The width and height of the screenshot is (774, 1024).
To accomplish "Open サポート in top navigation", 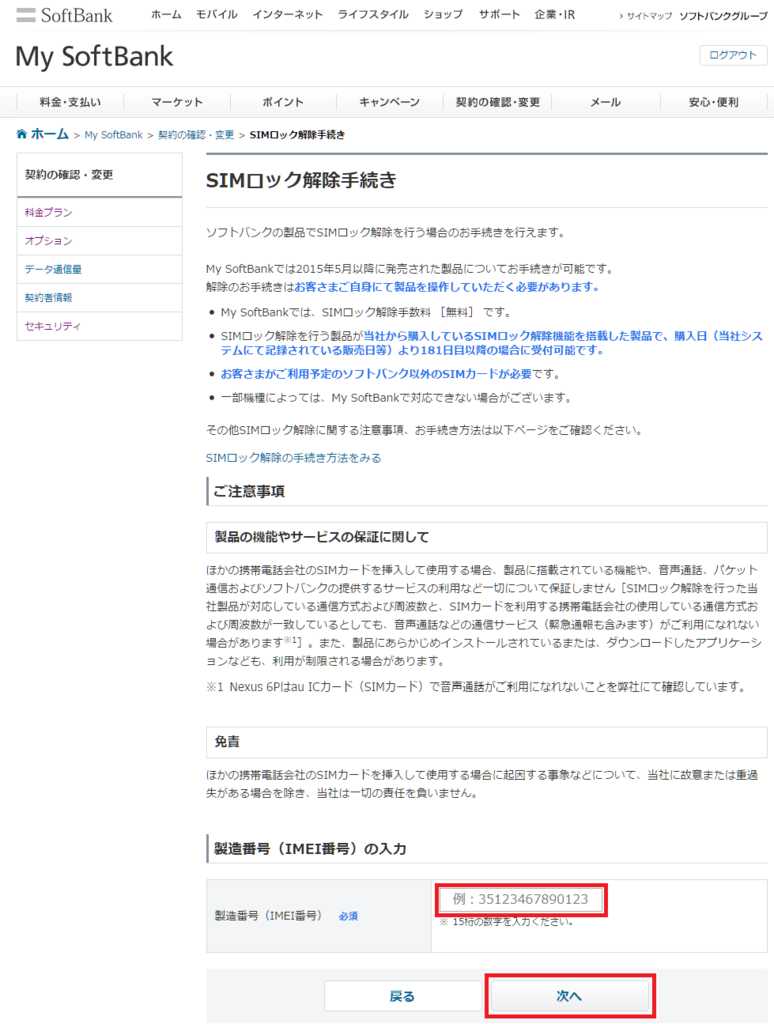I will (499, 14).
